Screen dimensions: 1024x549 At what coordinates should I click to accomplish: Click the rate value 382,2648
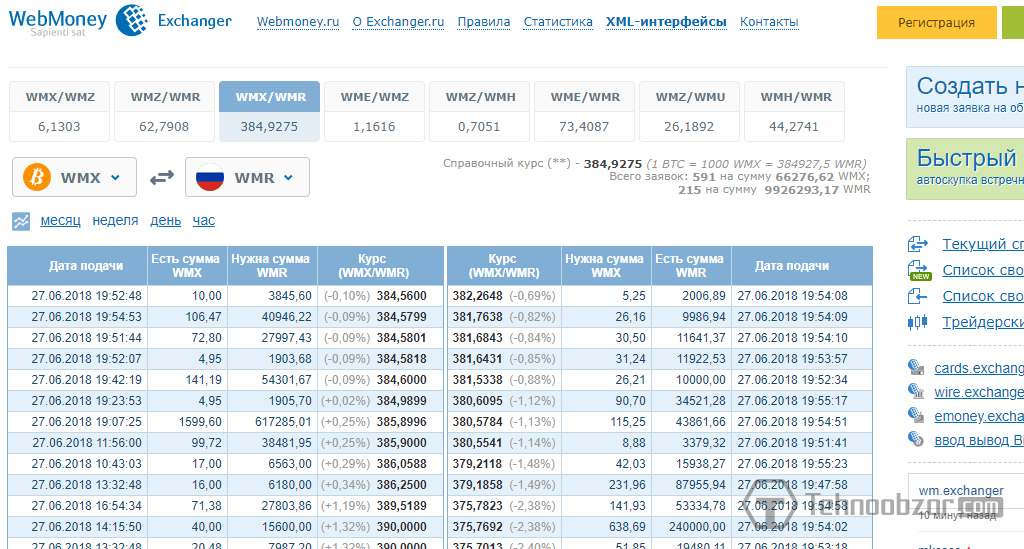click(x=477, y=296)
